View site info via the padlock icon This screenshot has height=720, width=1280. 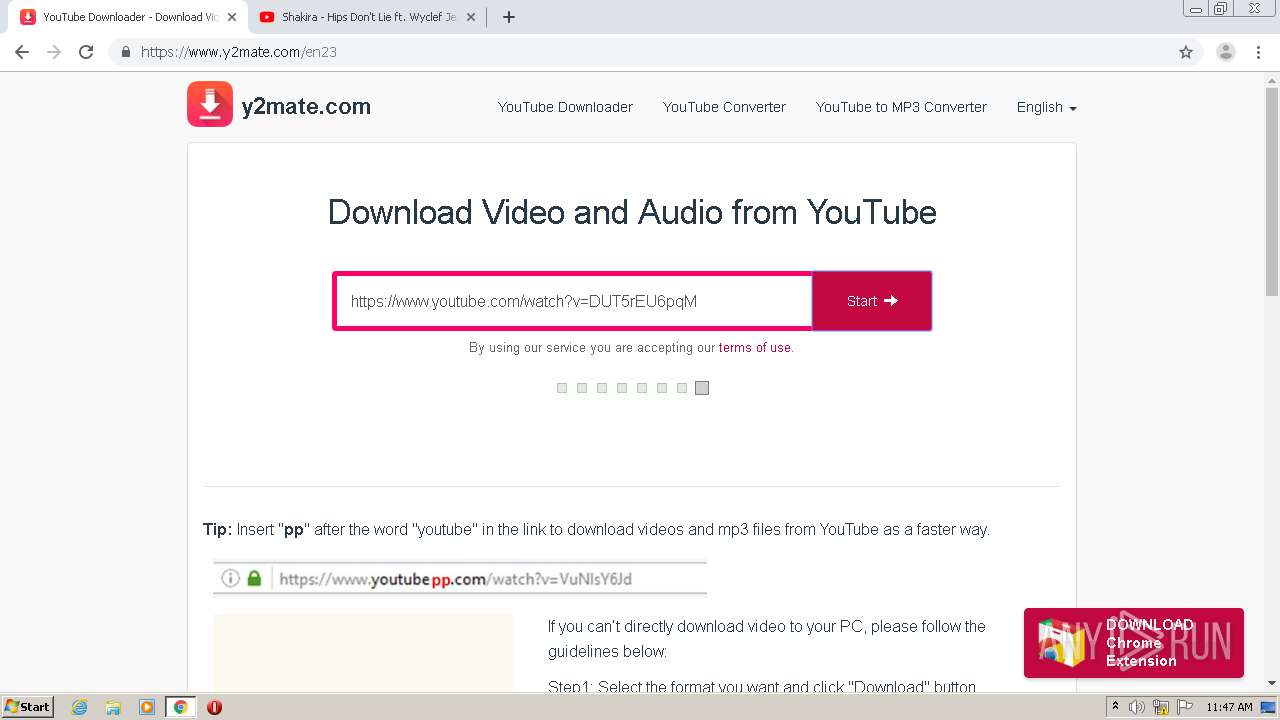[125, 52]
